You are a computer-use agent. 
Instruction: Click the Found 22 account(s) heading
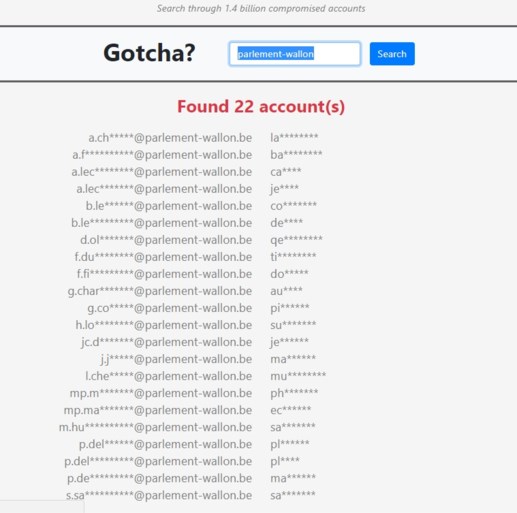pos(261,106)
